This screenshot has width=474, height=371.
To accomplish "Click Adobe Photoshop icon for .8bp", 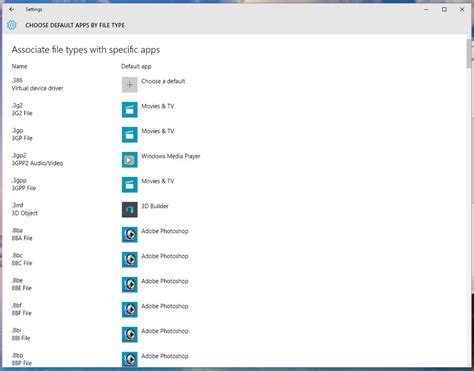I will (x=130, y=359).
